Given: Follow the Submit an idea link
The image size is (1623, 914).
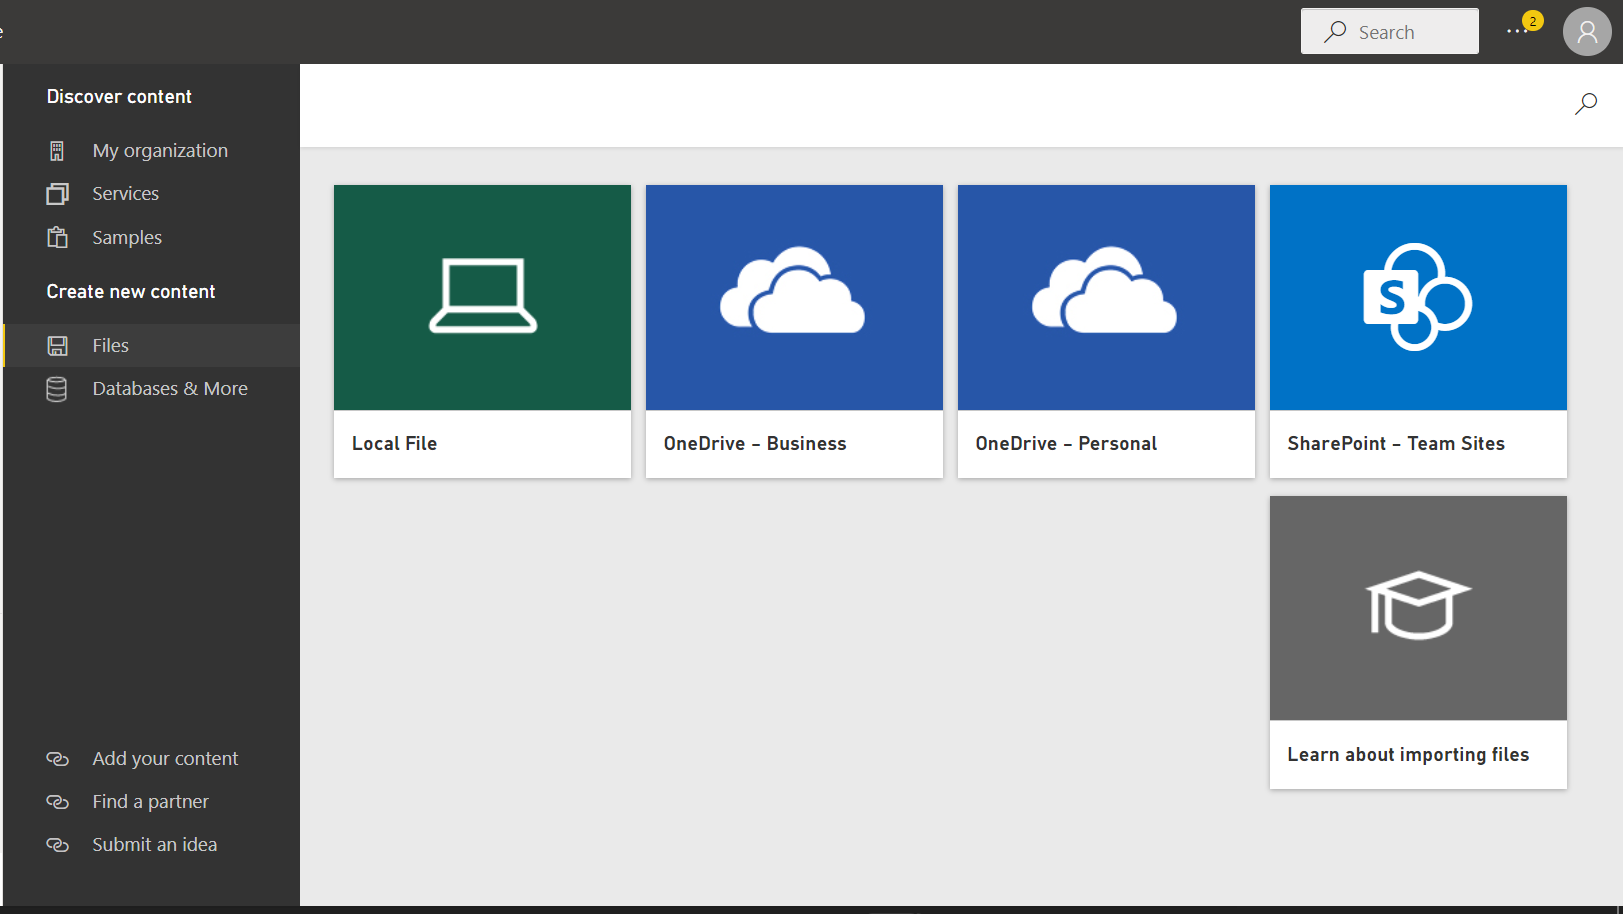Looking at the screenshot, I should tap(155, 845).
